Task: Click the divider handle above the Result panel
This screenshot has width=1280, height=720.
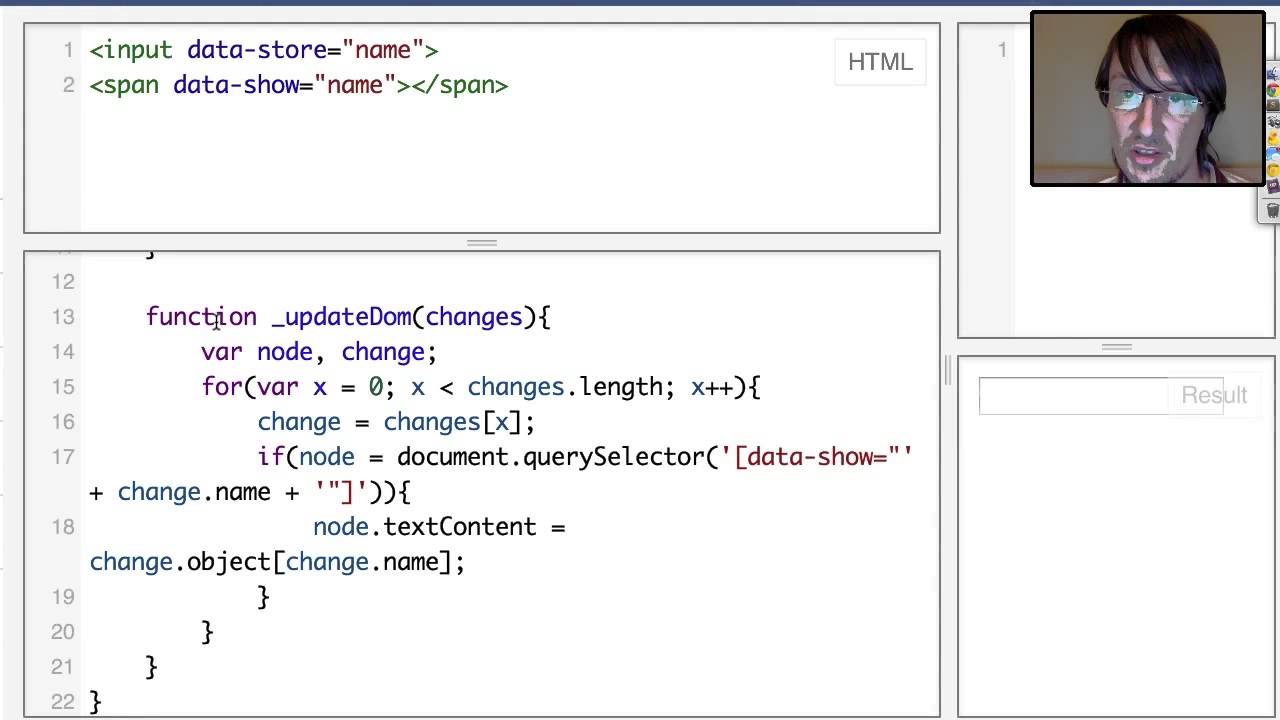Action: [x=1117, y=347]
